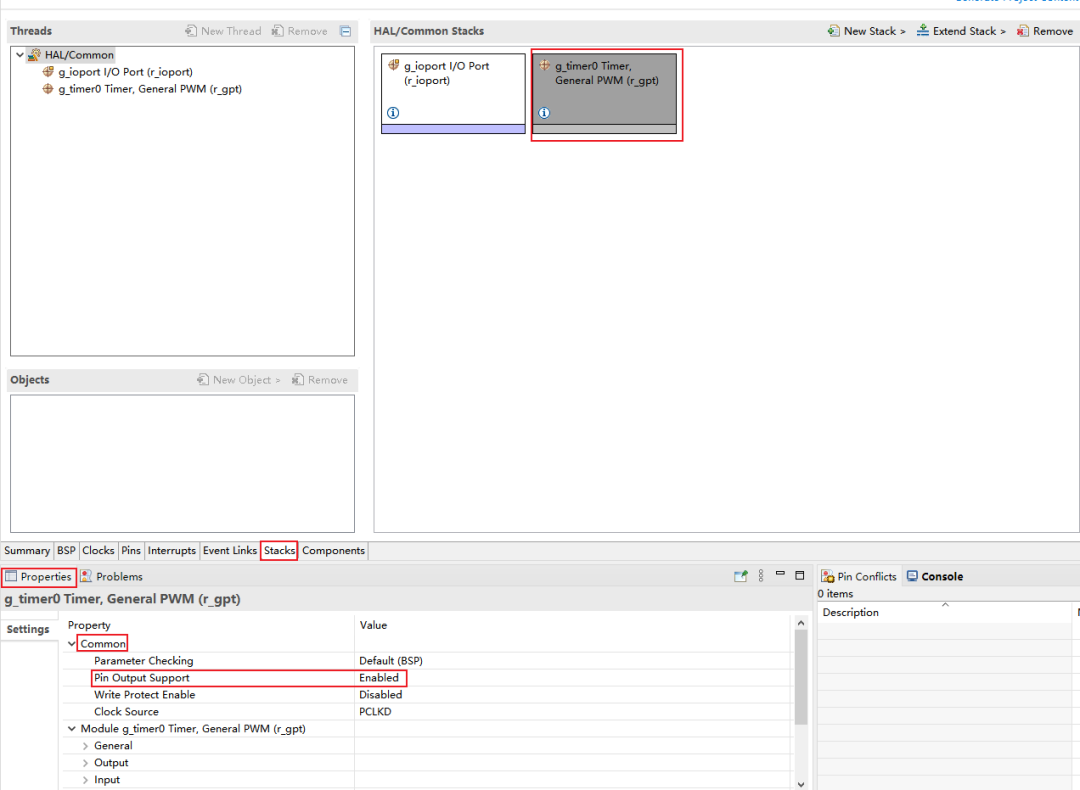Image resolution: width=1080 pixels, height=790 pixels.
Task: Switch to the Clocks tab
Action: (x=98, y=550)
